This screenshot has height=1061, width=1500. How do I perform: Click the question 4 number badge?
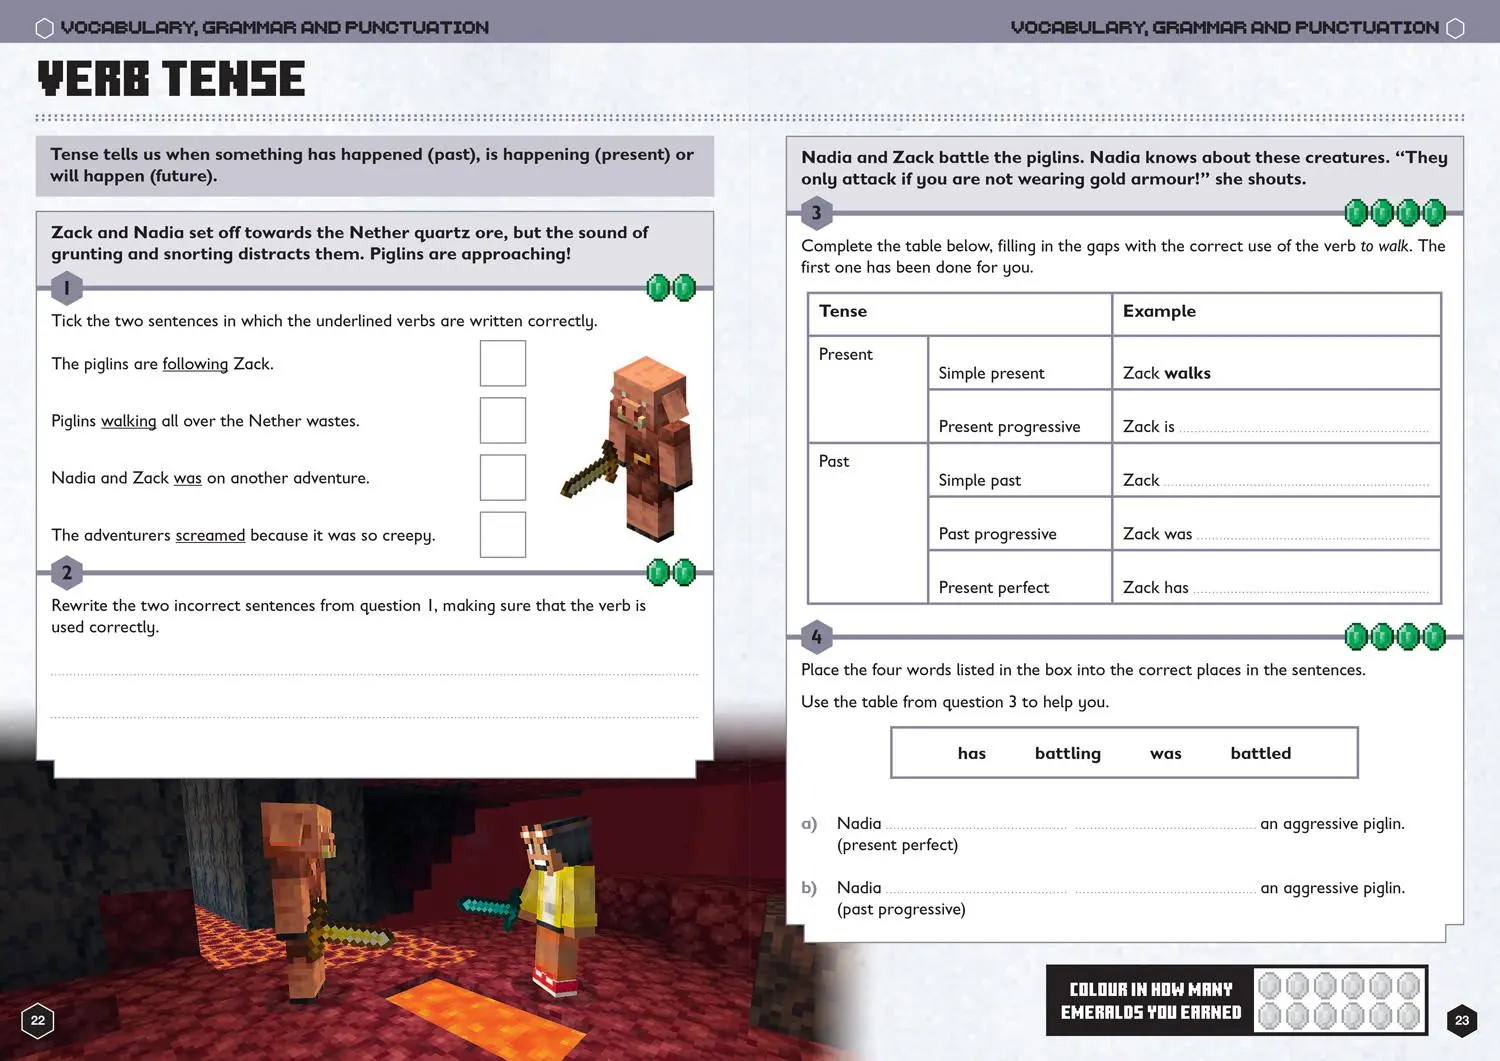pos(817,637)
